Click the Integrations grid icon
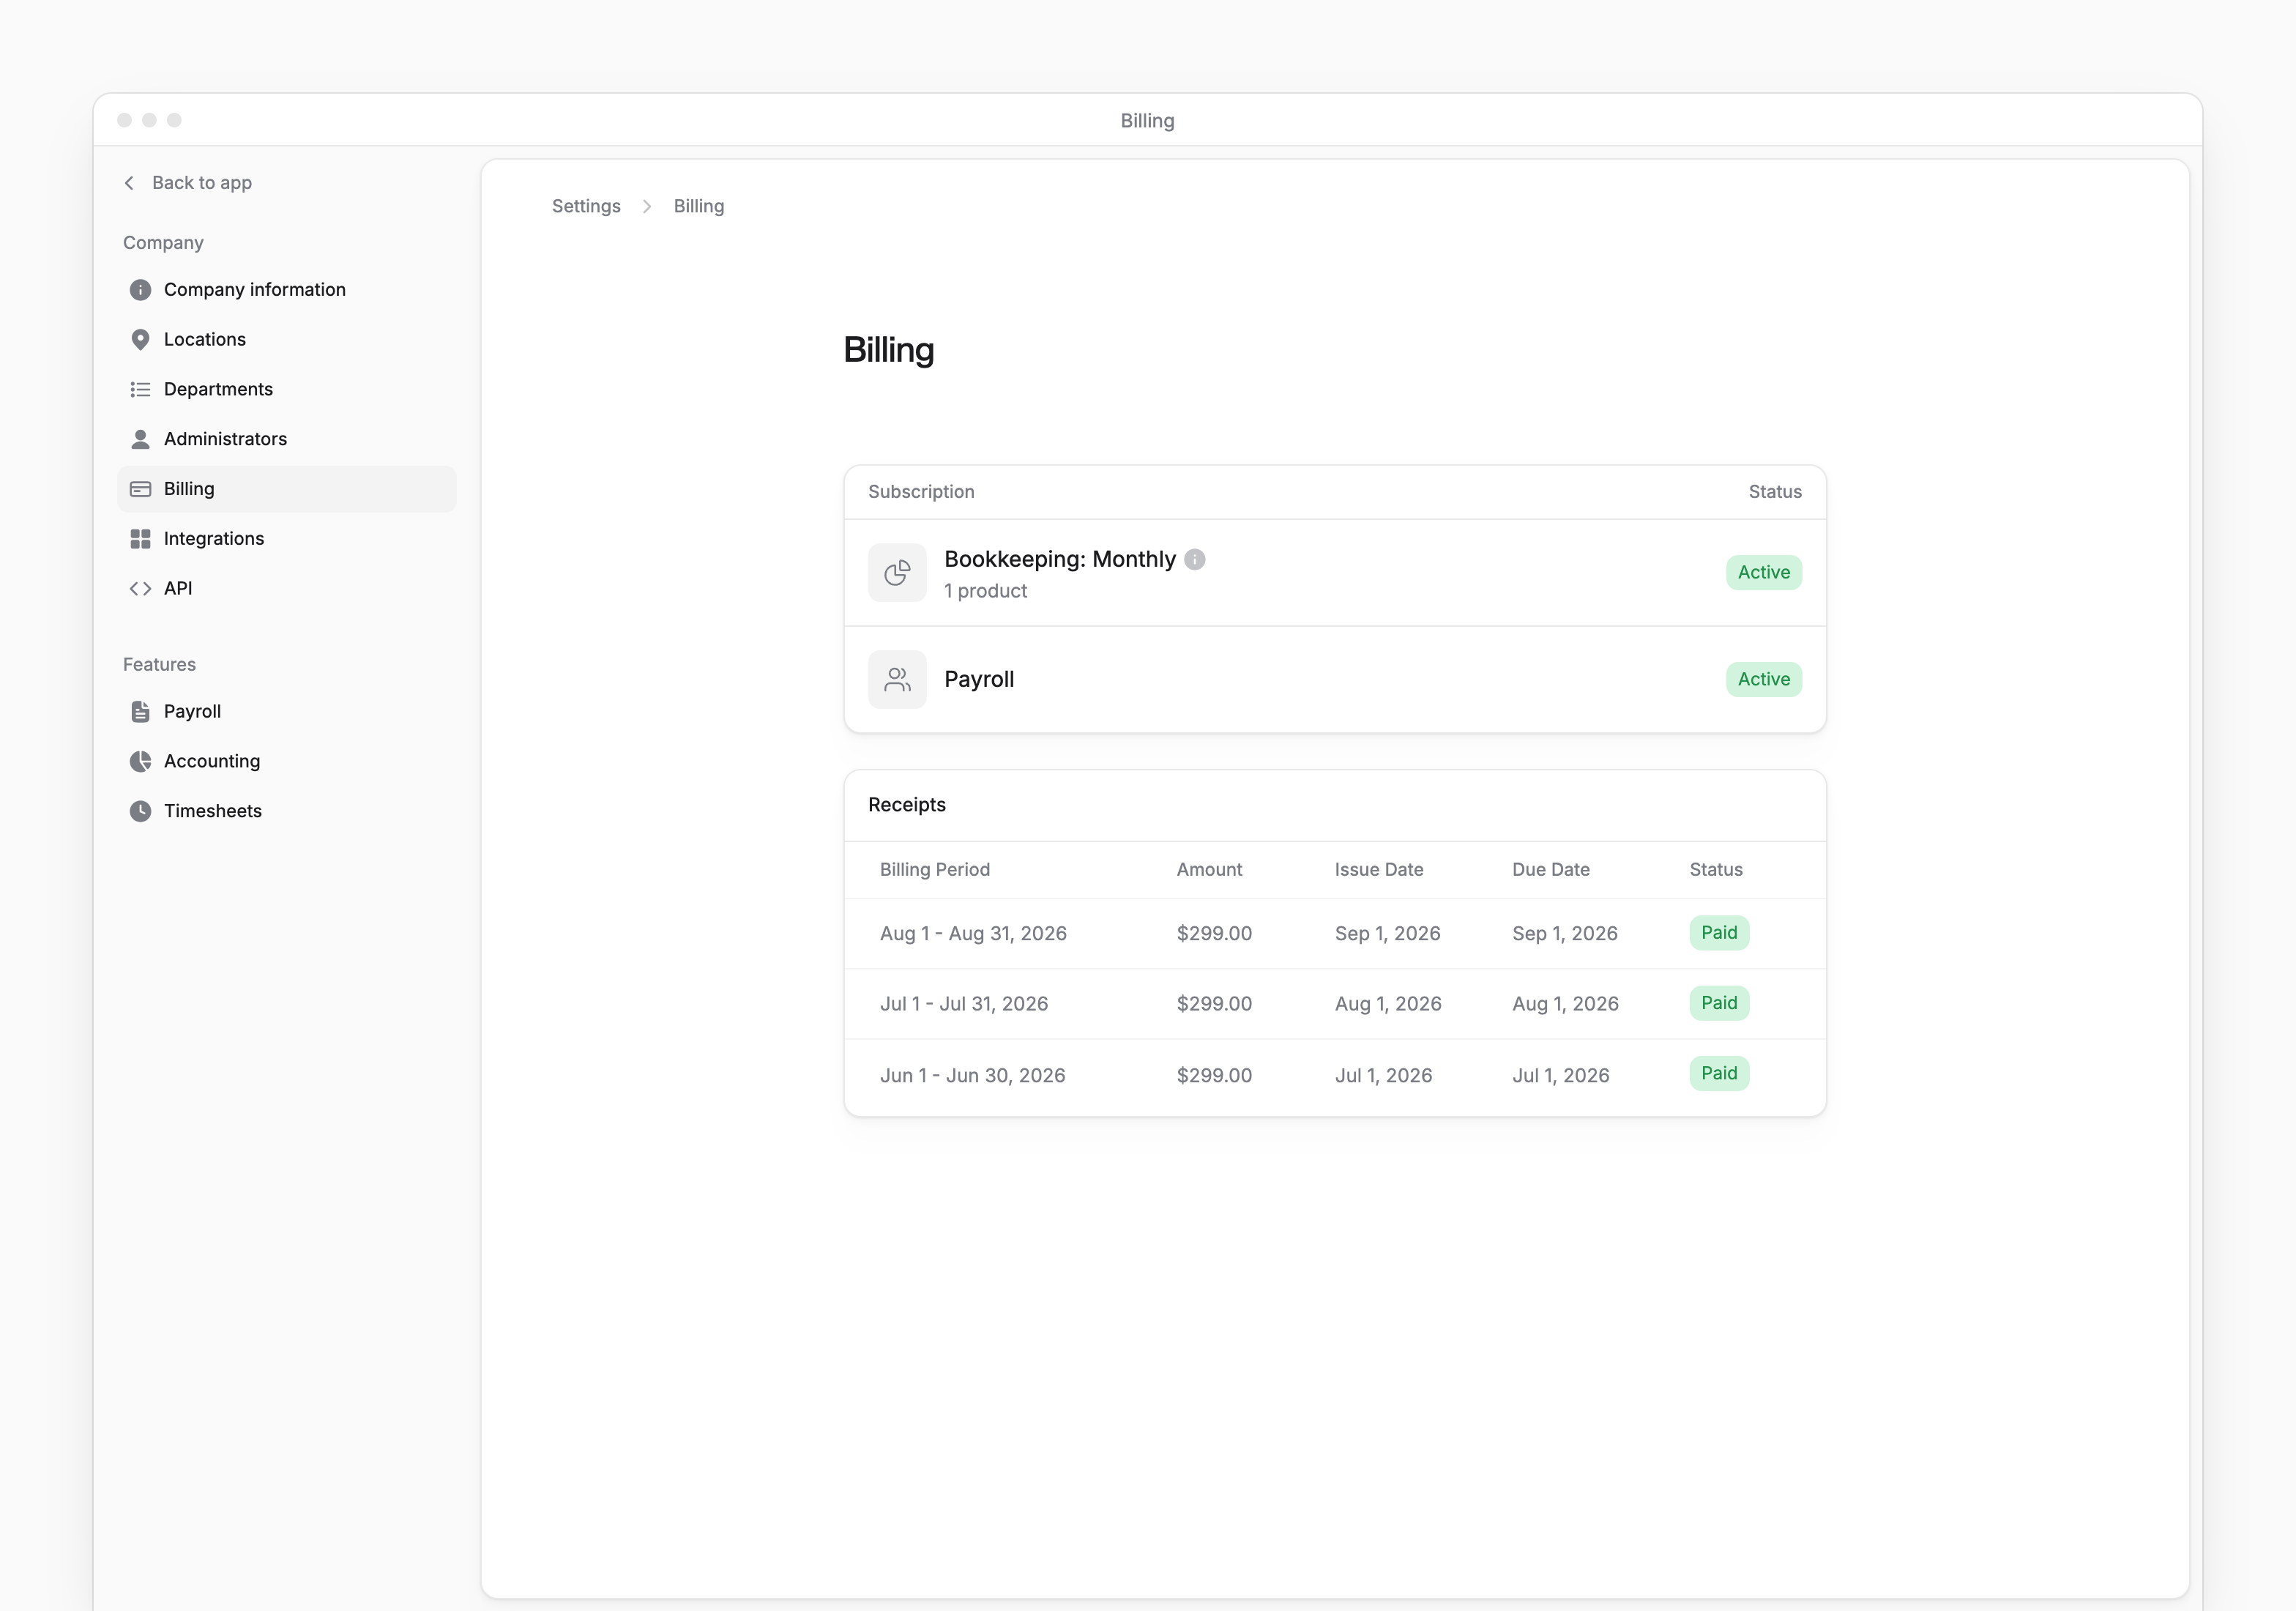Image resolution: width=2296 pixels, height=1611 pixels. 140,539
